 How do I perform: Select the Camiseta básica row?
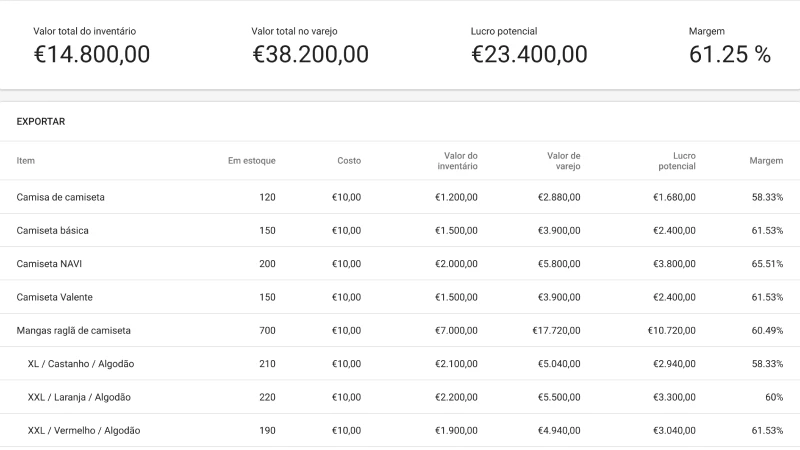tap(53, 230)
